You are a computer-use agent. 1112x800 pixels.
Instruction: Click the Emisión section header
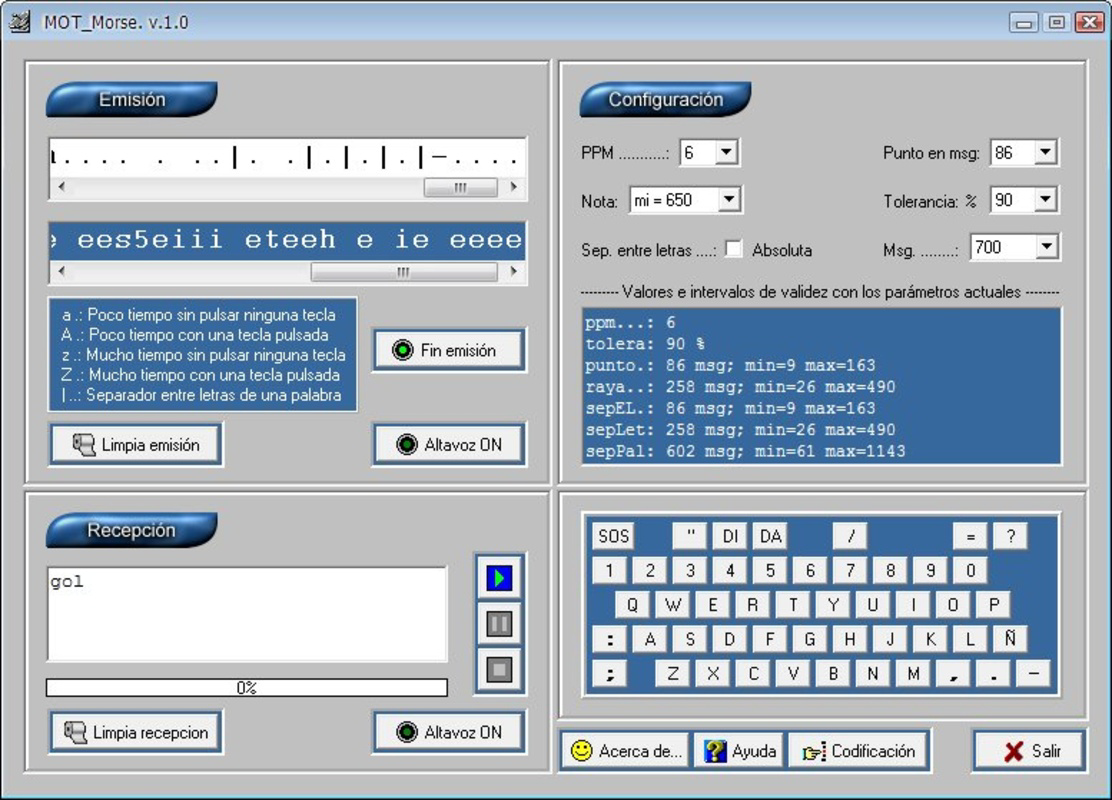coord(132,99)
